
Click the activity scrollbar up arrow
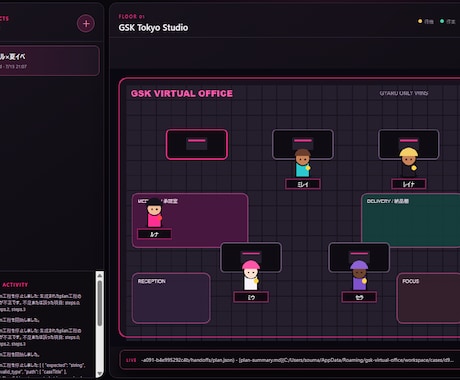(100, 275)
